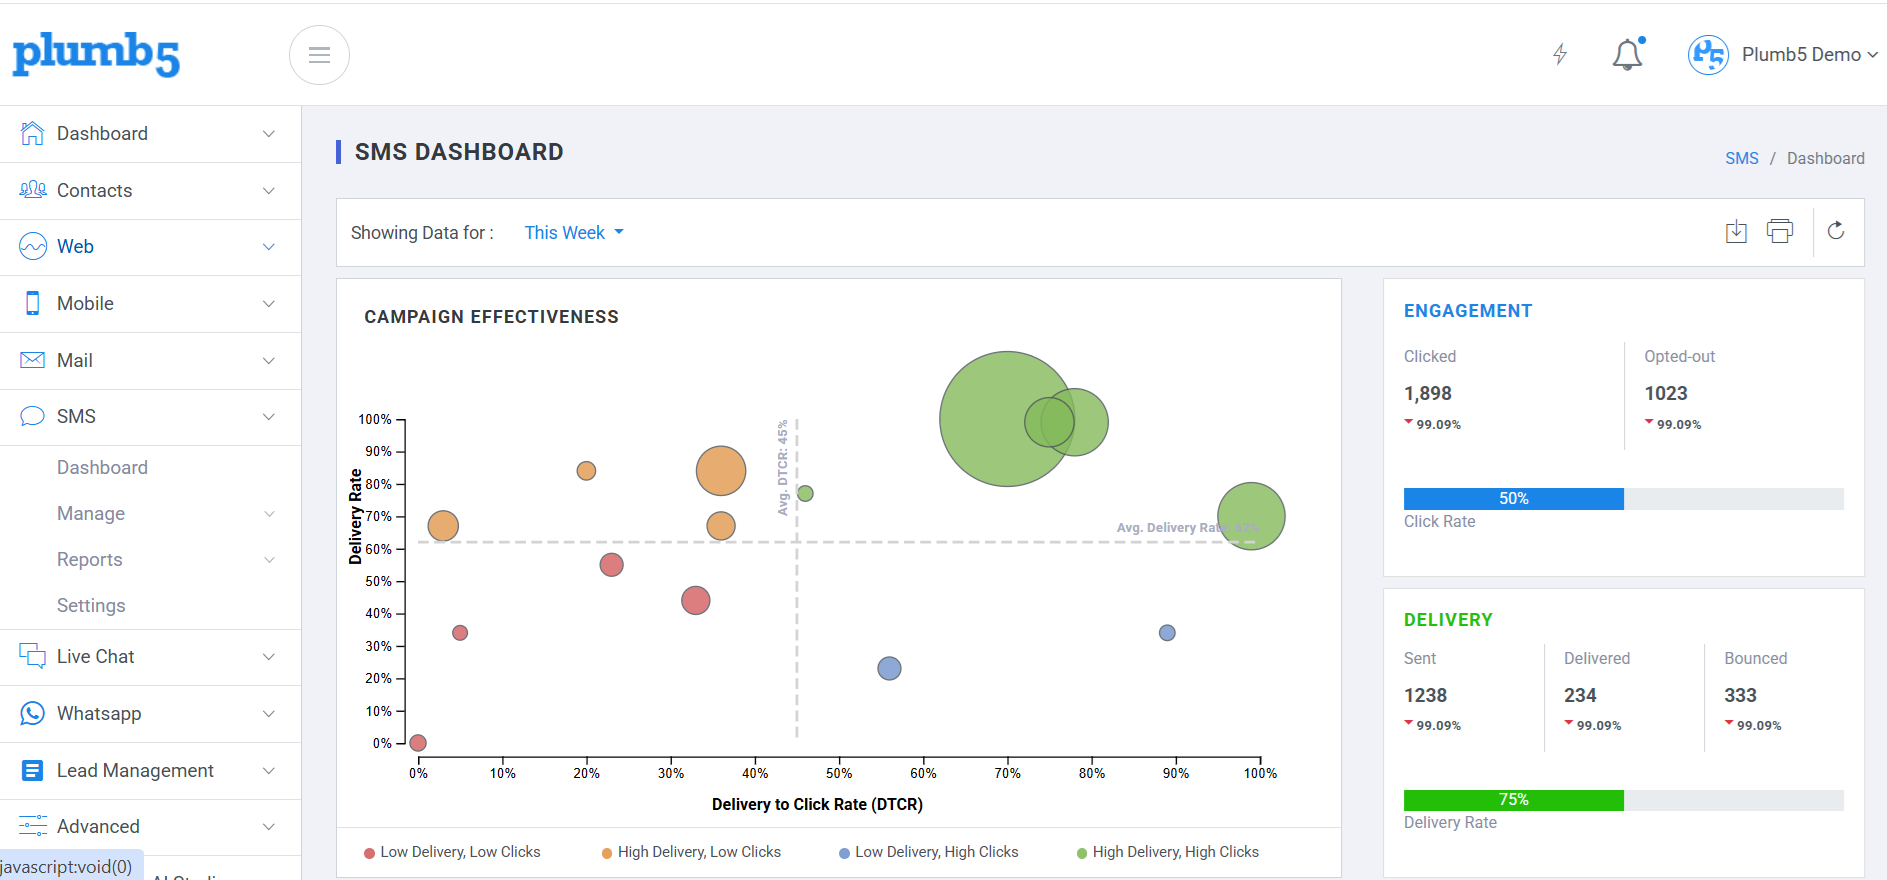
Task: Click the Mail envelope icon
Action: coord(33,360)
